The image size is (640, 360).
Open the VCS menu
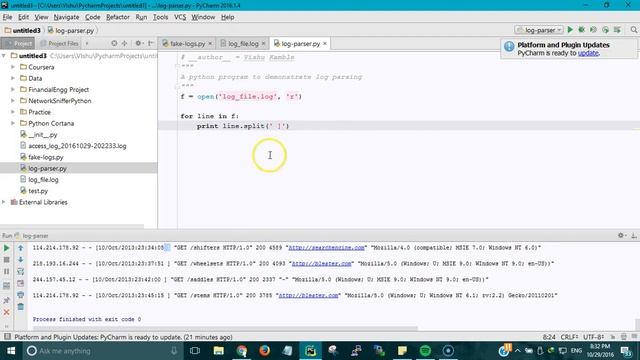pyautogui.click(x=180, y=17)
